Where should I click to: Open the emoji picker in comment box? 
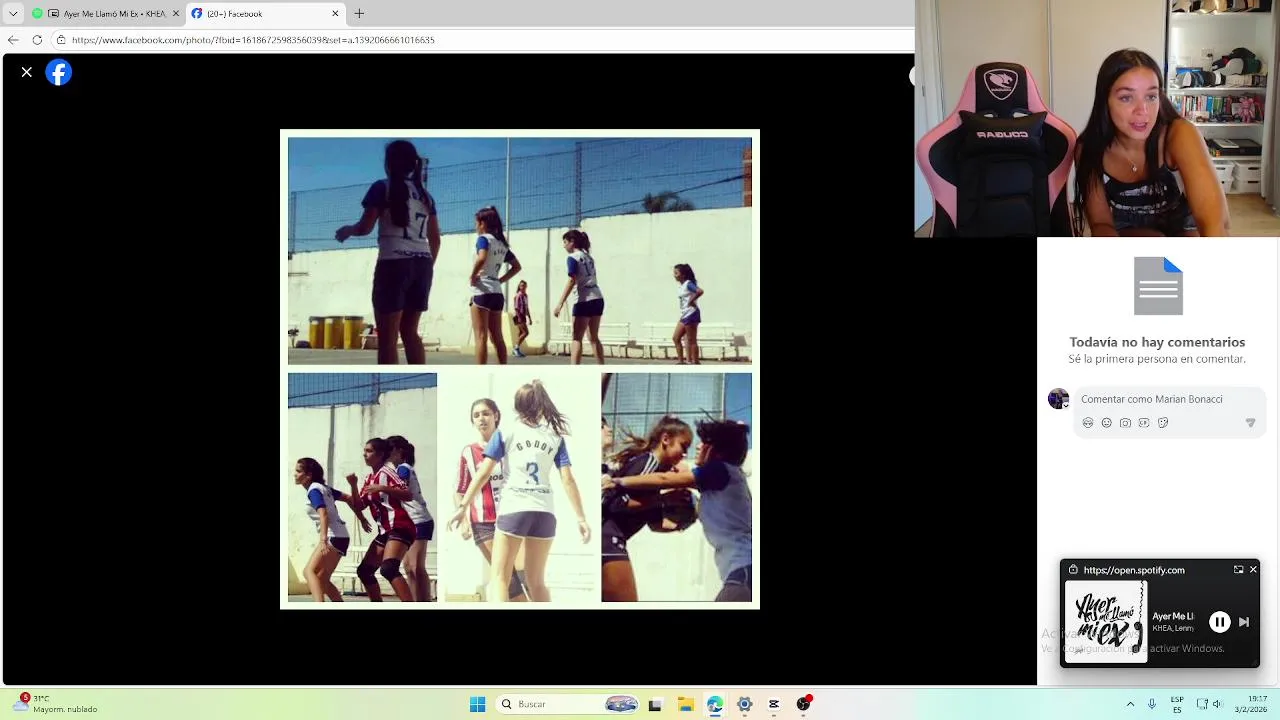1106,423
